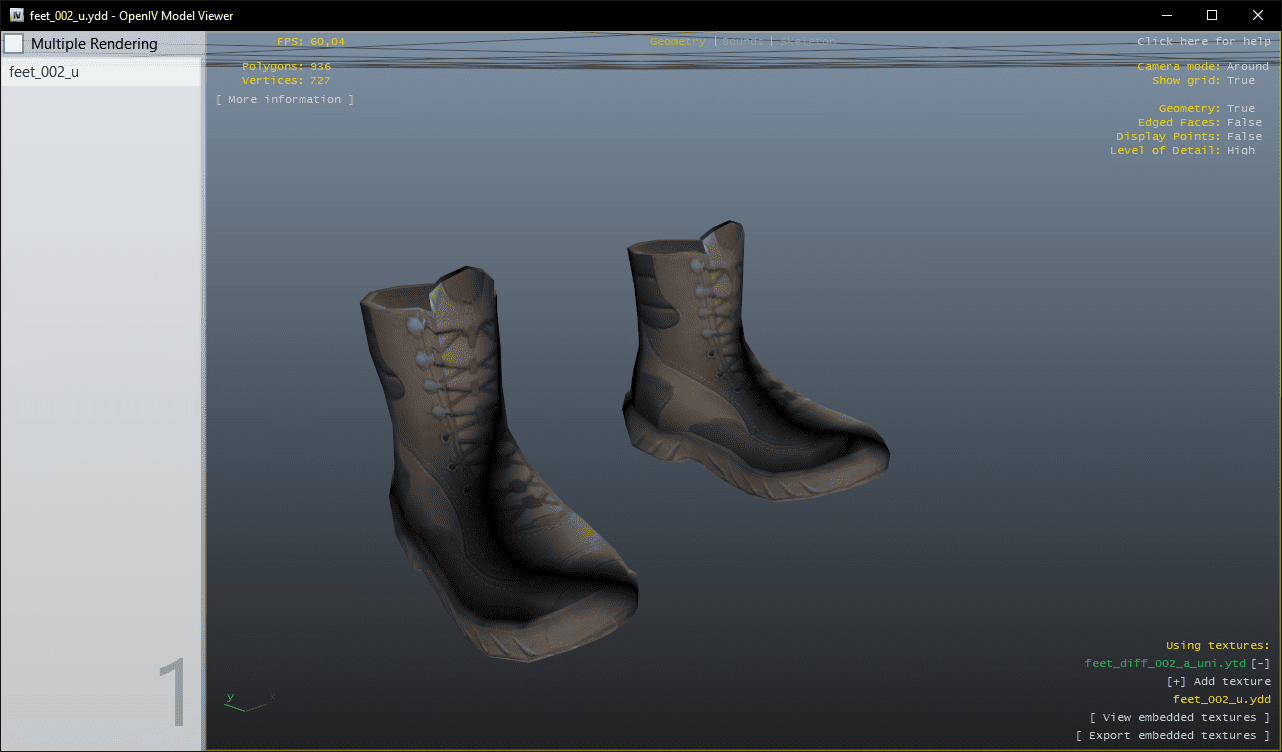The image size is (1282, 752).
Task: Open the Click here for help link
Action: coord(1203,42)
